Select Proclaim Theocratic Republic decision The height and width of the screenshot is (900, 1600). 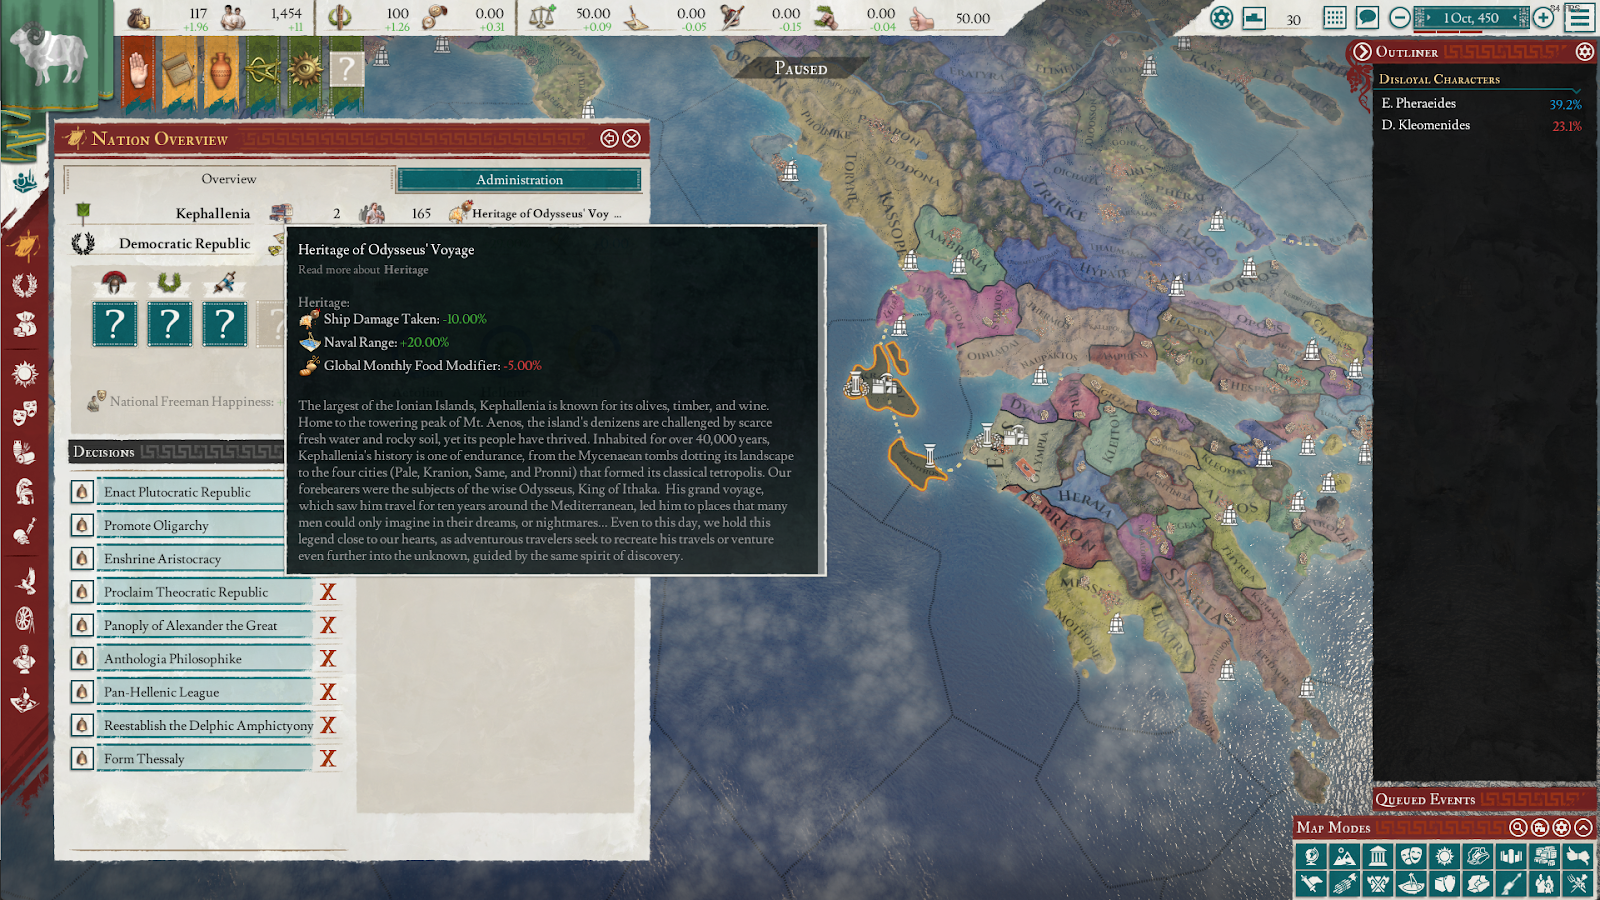[204, 592]
